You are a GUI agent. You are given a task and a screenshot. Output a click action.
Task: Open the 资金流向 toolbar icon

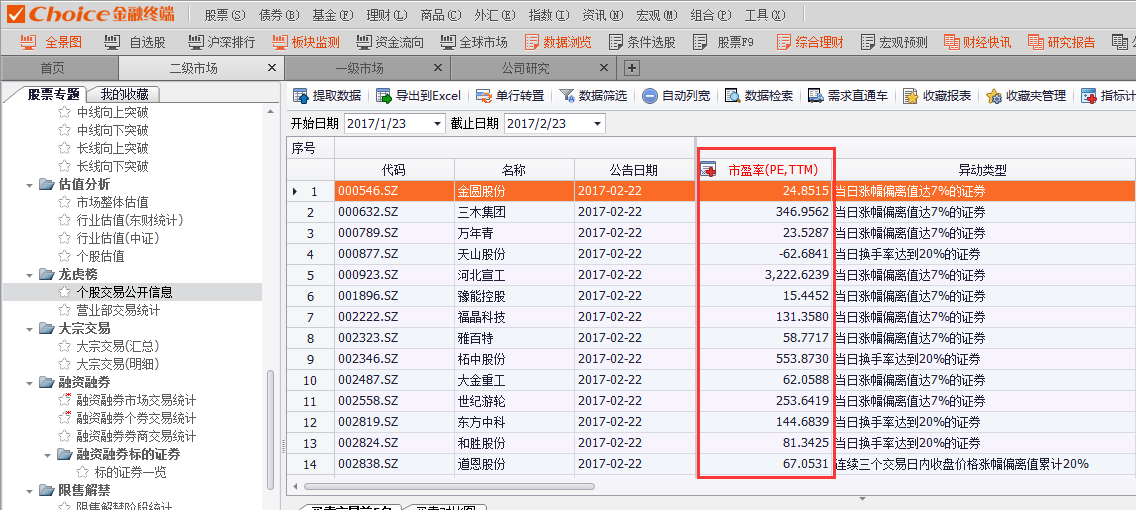(364, 42)
